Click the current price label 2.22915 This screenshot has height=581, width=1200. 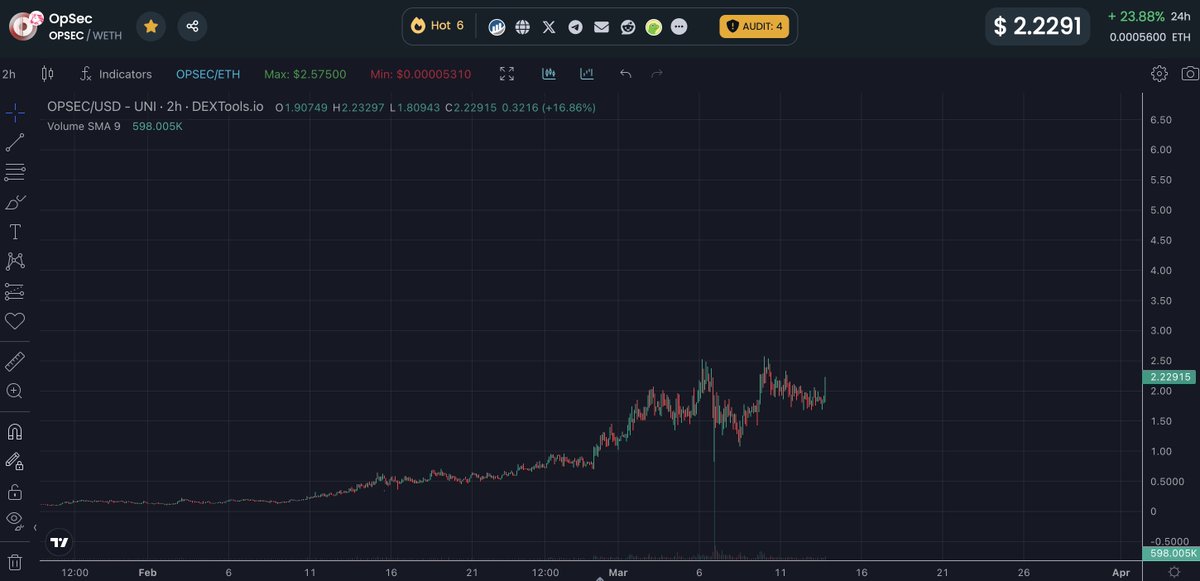click(1170, 377)
